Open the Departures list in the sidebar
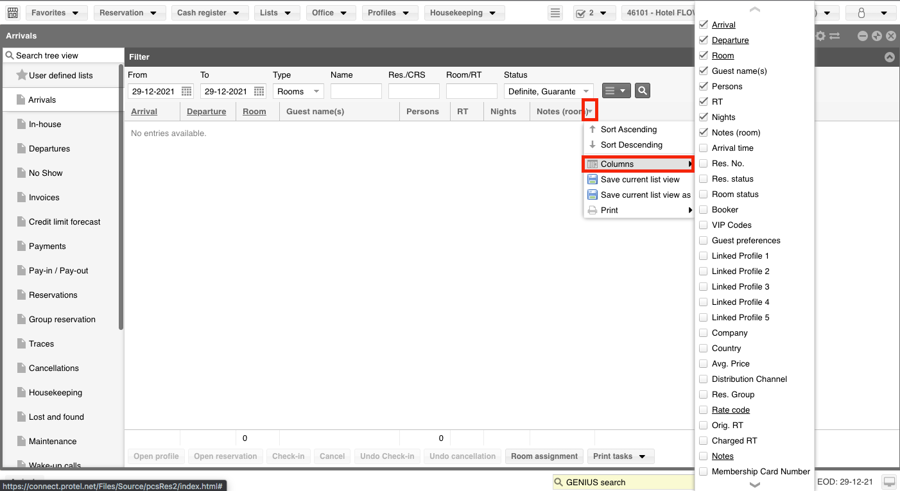 [x=49, y=149]
